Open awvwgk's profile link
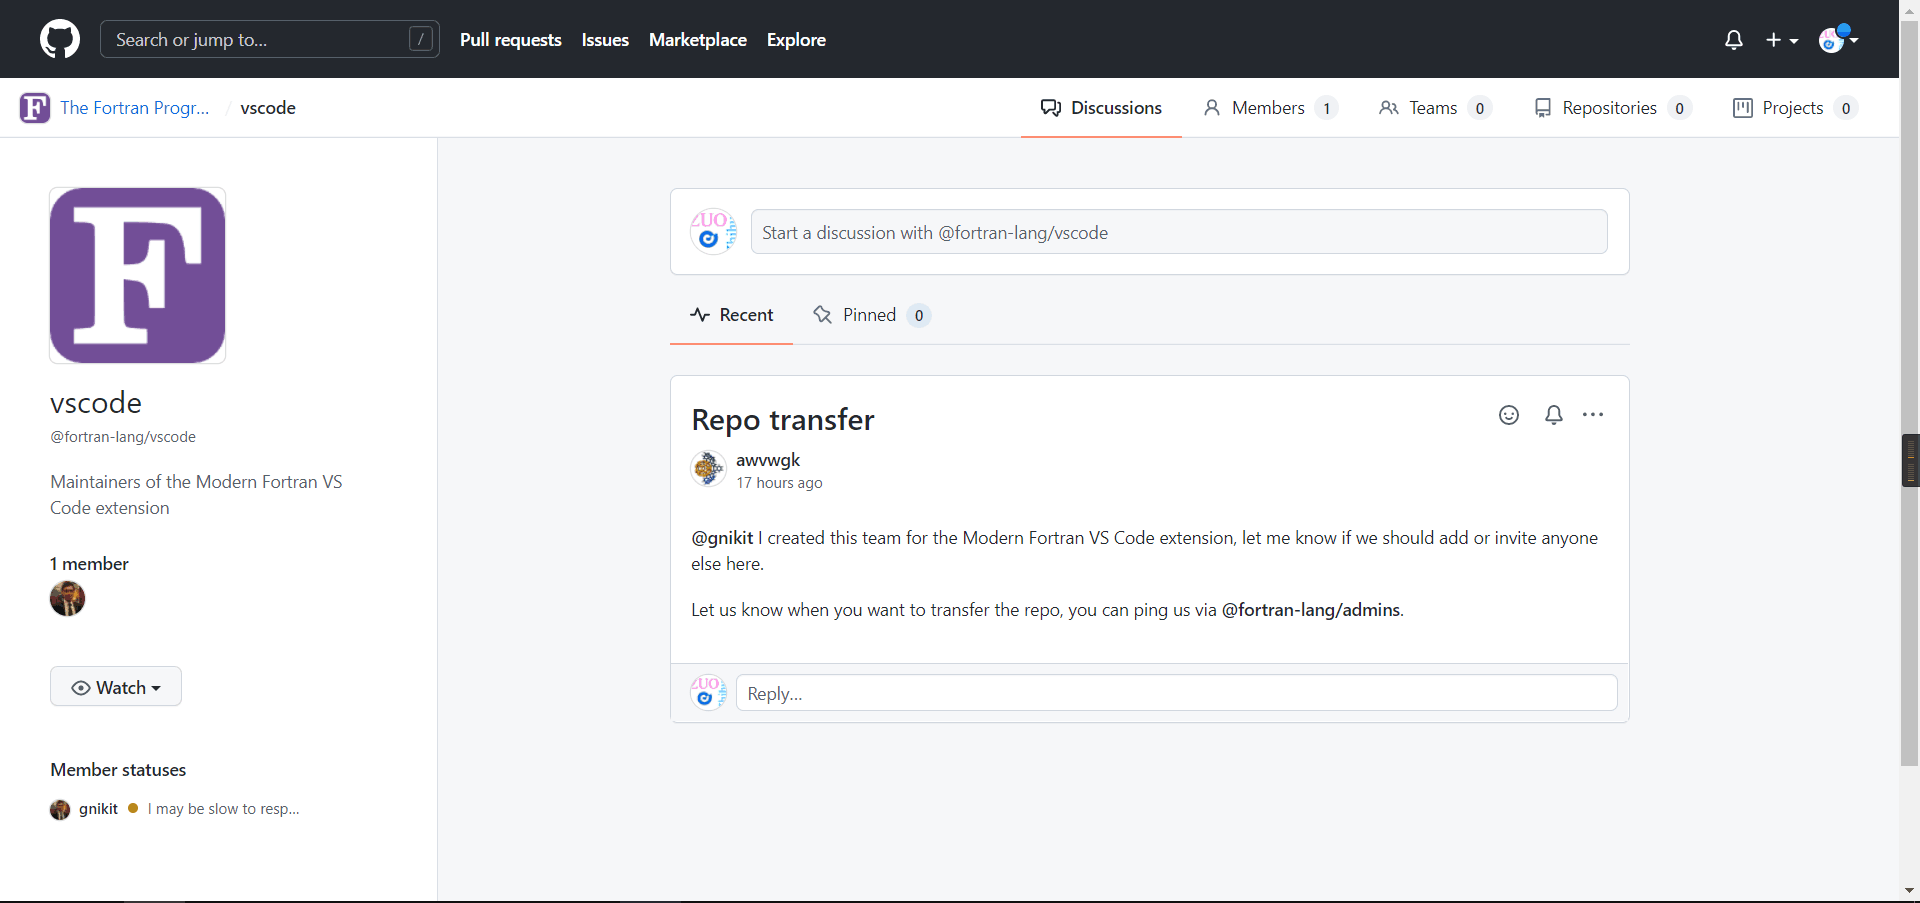This screenshot has height=903, width=1920. [x=768, y=460]
